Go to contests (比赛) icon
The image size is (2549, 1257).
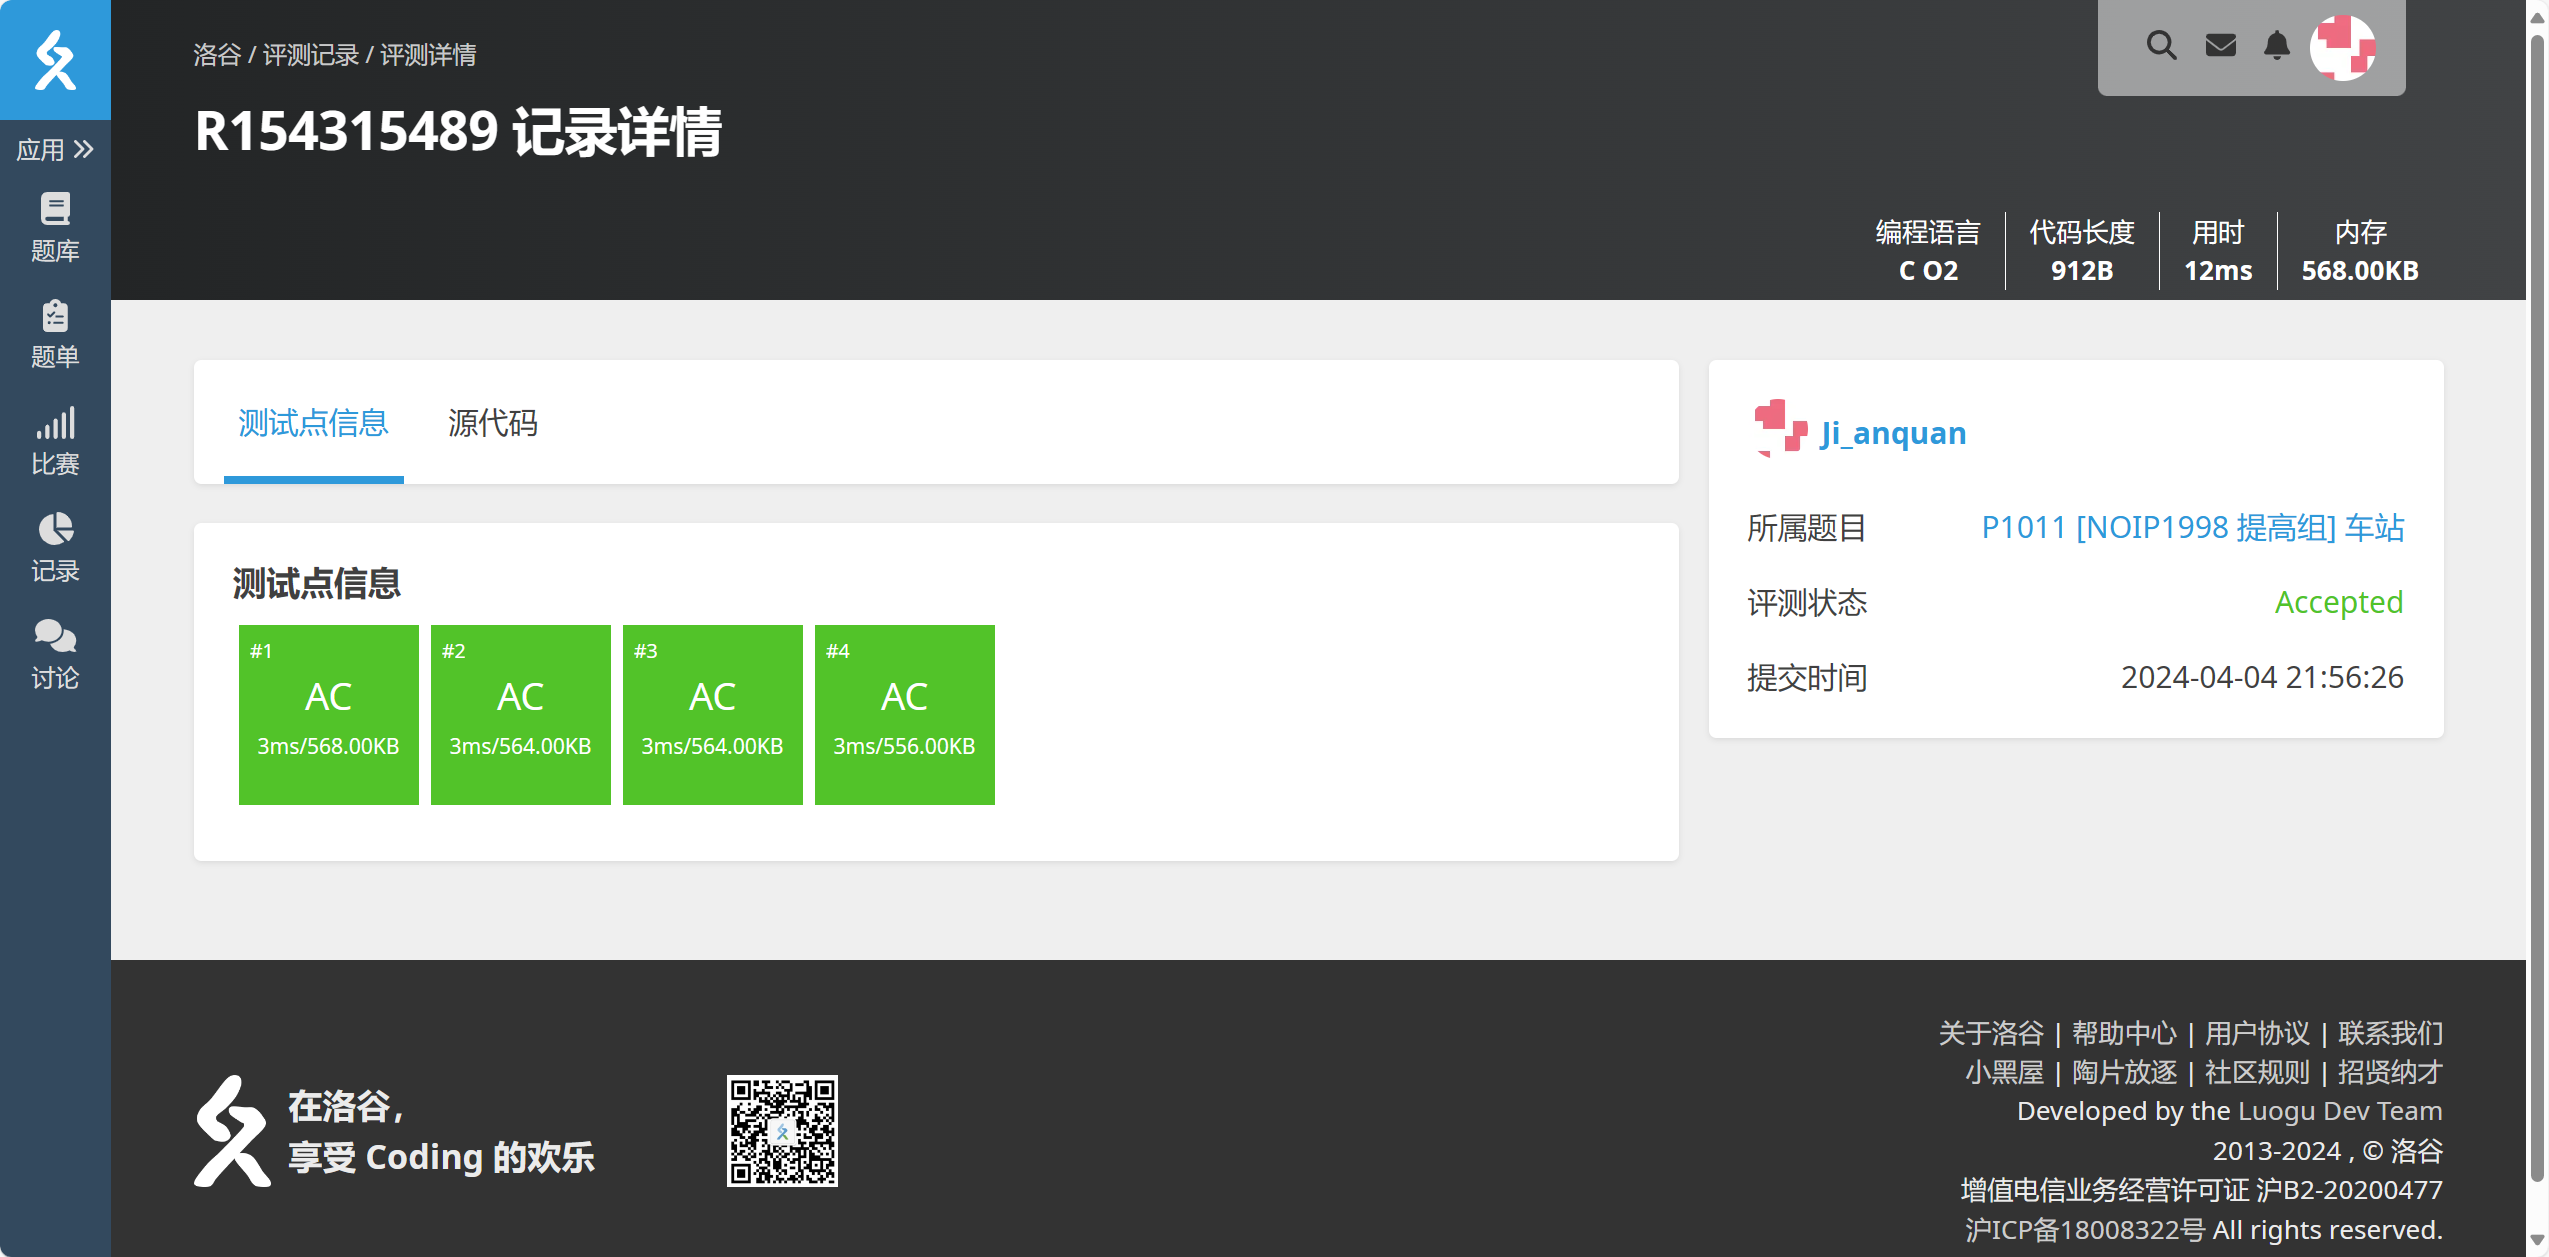coord(55,442)
